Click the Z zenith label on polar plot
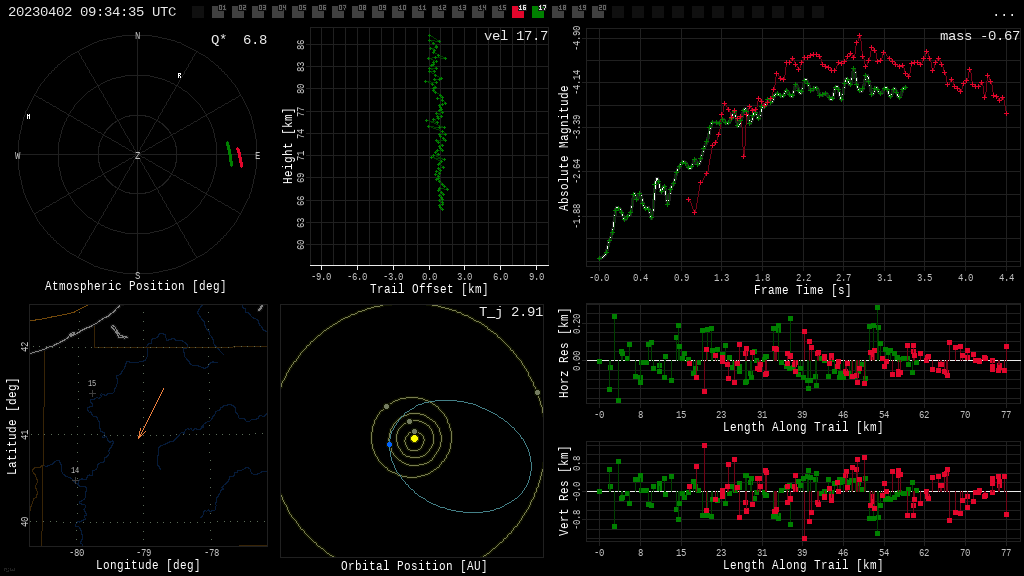The width and height of the screenshot is (1024, 576). 138,155
